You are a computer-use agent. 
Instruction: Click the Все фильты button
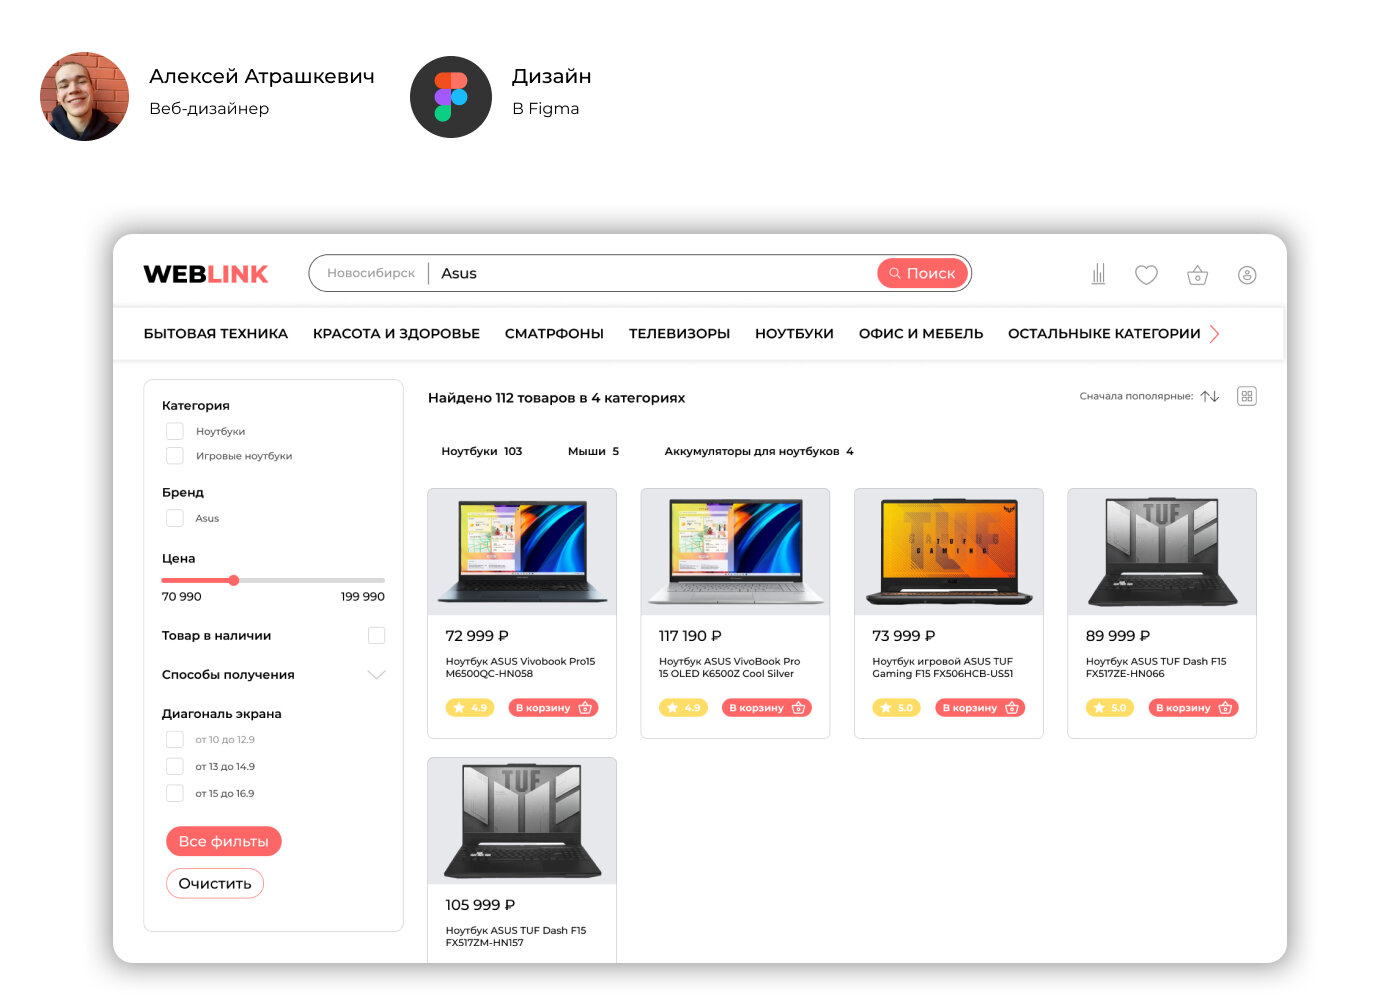click(x=224, y=841)
